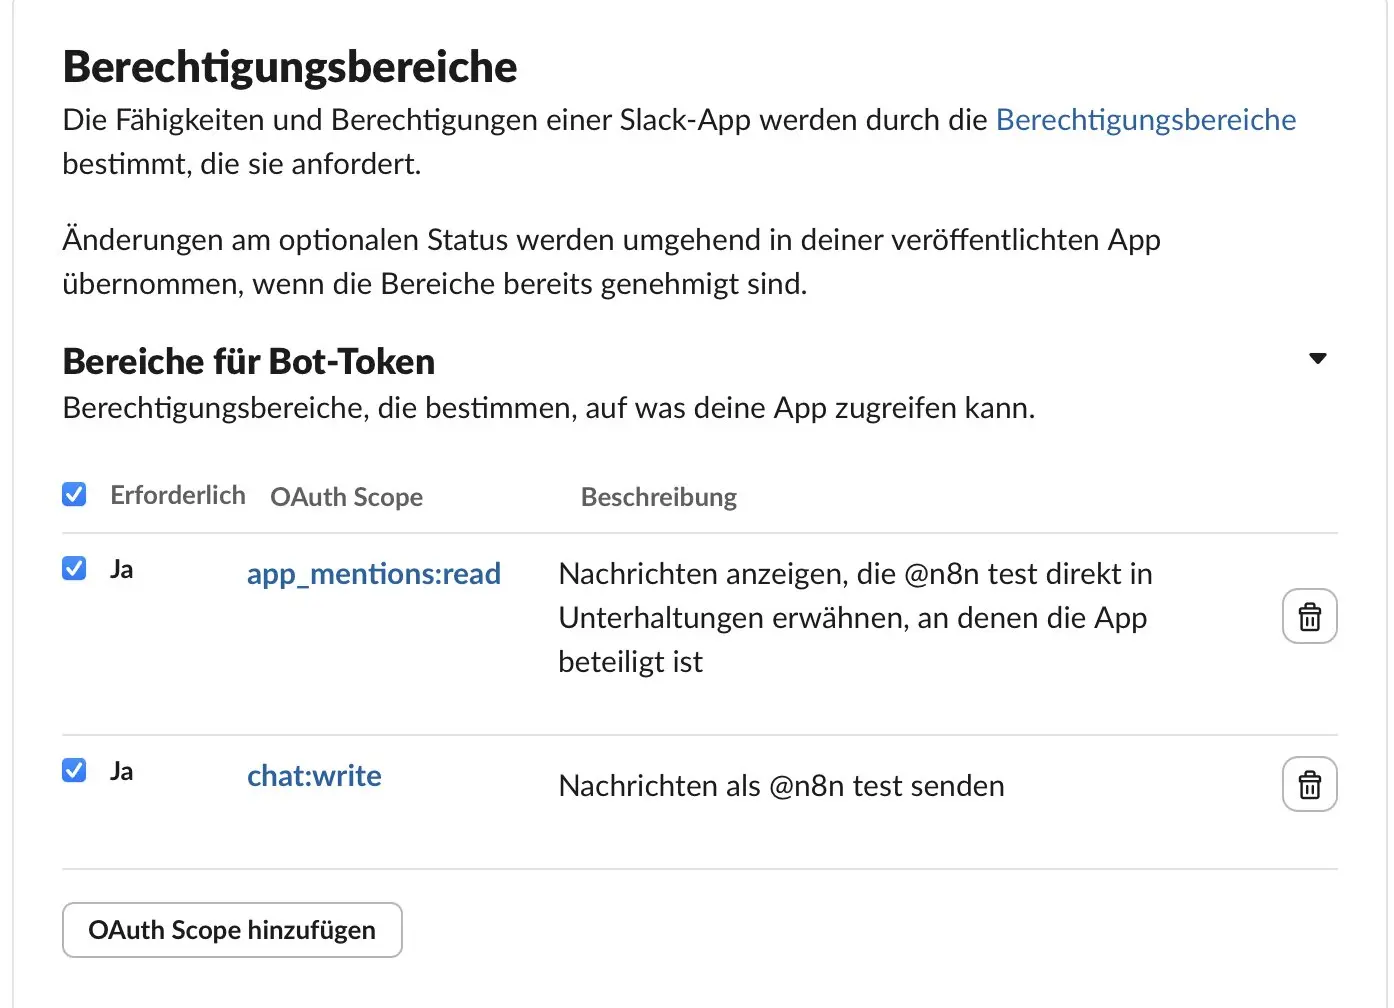Click the collapse chevron right of Bereiche für Bot-Token
The width and height of the screenshot is (1394, 1008).
tap(1318, 357)
